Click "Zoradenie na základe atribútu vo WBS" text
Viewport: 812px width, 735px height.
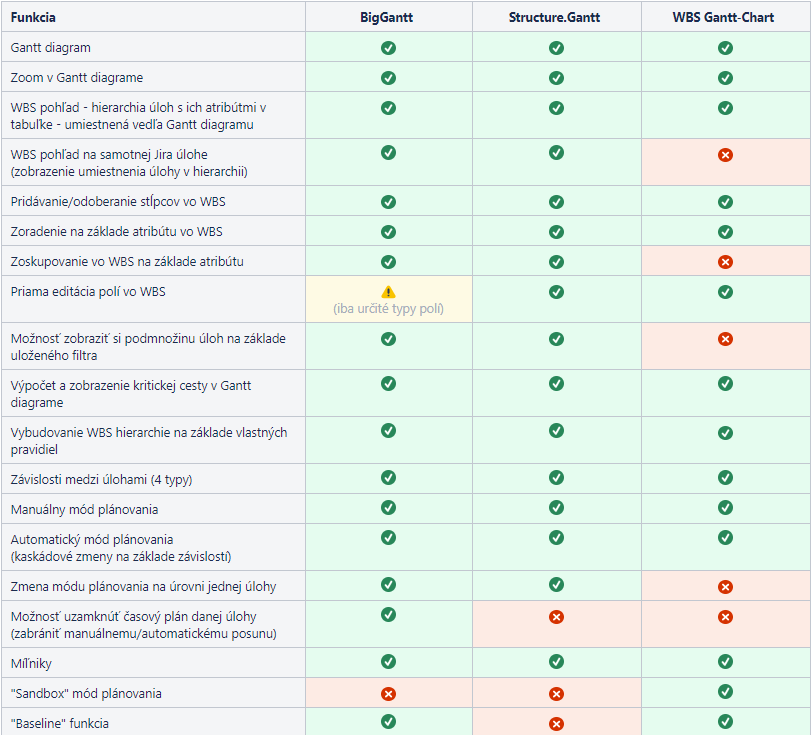pos(117,232)
